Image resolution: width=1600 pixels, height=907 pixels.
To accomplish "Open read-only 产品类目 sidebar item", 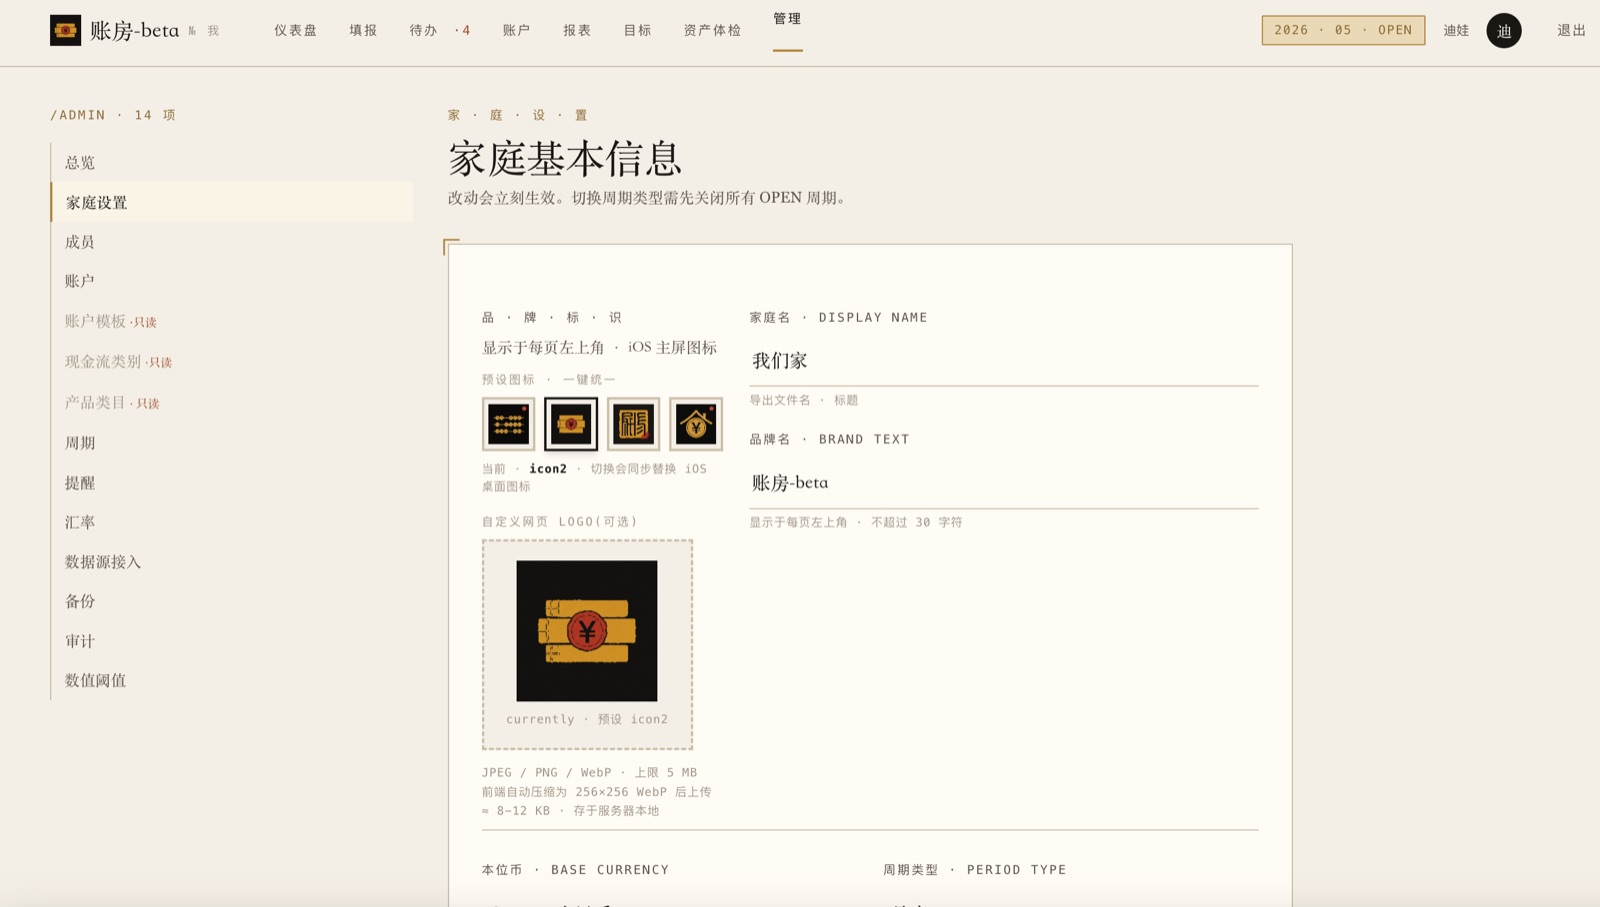I will pyautogui.click(x=232, y=402).
